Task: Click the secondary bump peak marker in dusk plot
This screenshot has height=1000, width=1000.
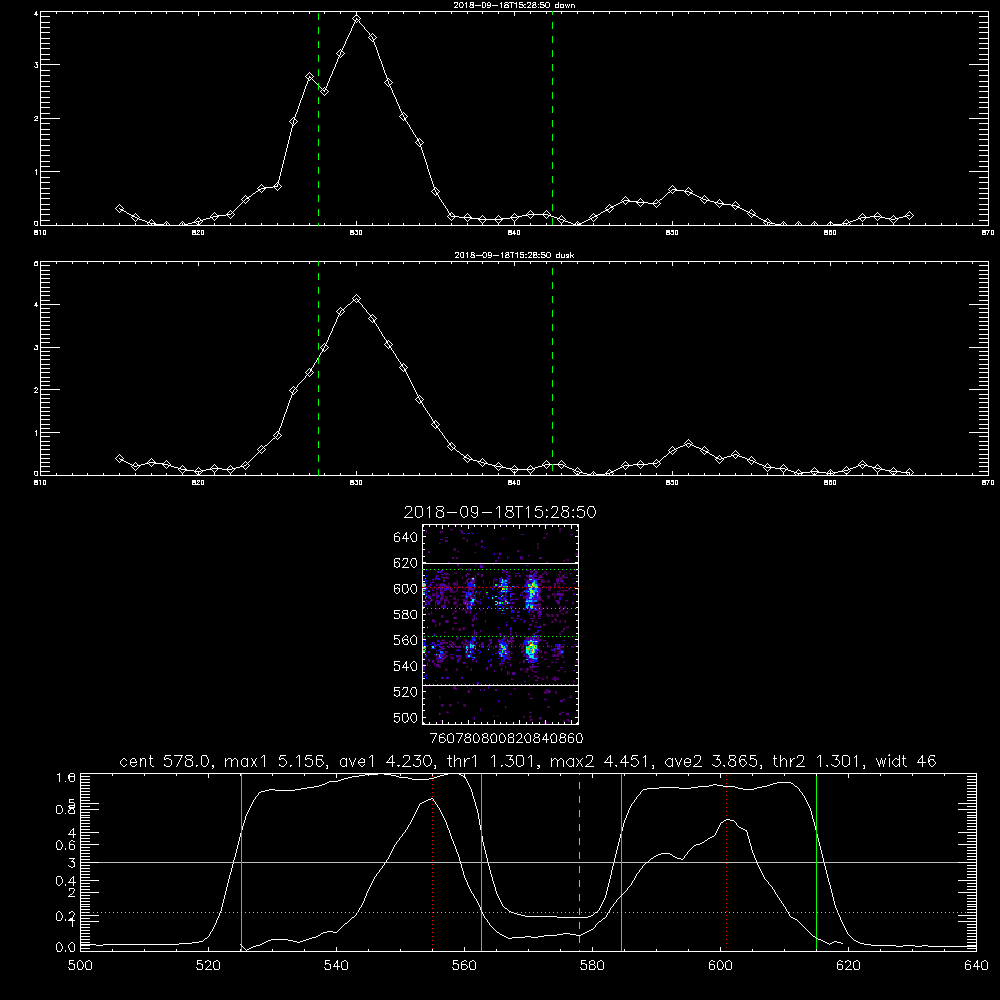Action: click(x=688, y=443)
